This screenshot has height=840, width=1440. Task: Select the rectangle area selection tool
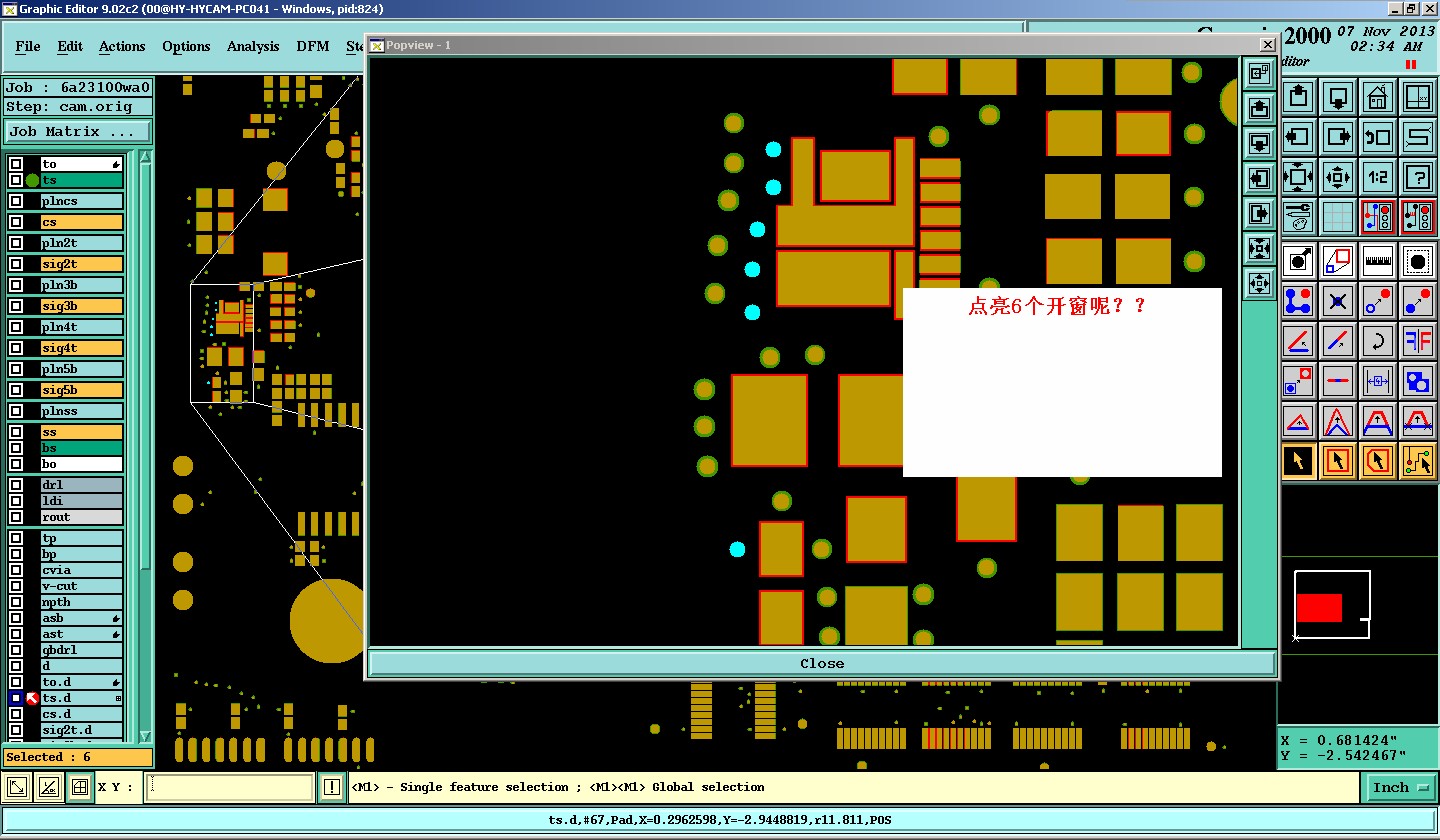(x=1338, y=461)
